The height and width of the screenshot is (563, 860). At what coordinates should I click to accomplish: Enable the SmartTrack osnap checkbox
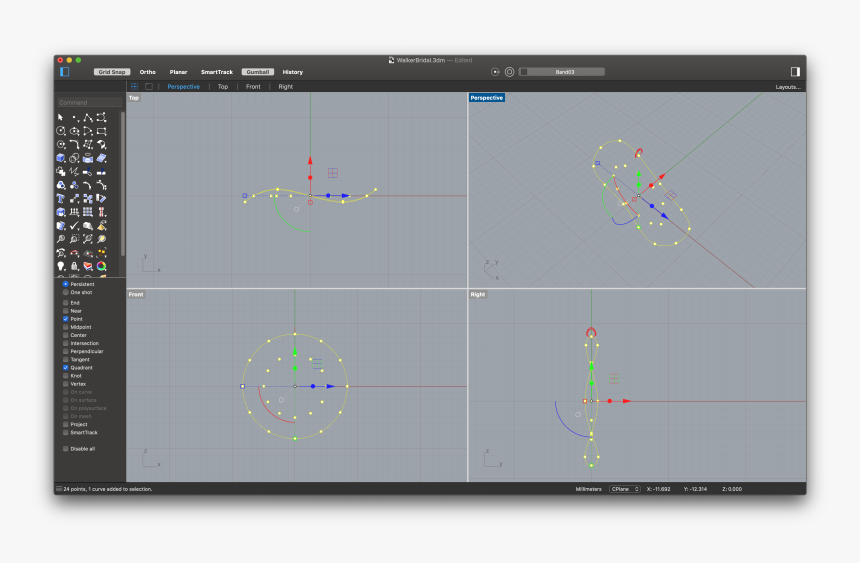(x=65, y=432)
